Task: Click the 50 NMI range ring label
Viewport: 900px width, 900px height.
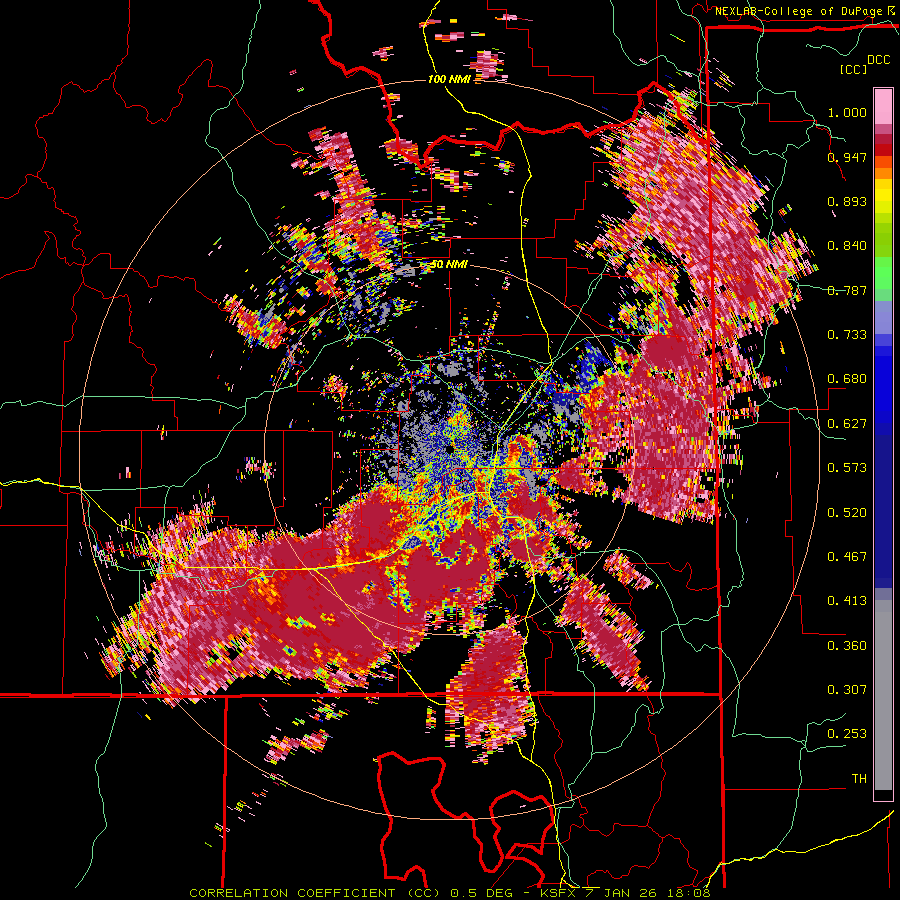Action: [x=449, y=265]
